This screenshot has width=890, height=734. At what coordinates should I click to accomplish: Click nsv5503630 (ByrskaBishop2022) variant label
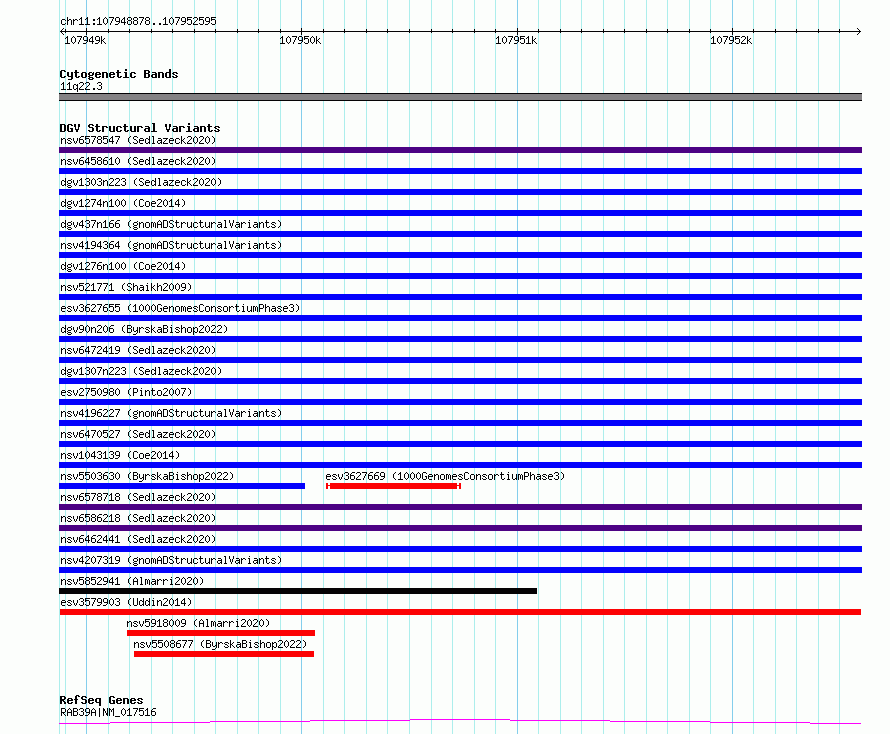tap(147, 476)
